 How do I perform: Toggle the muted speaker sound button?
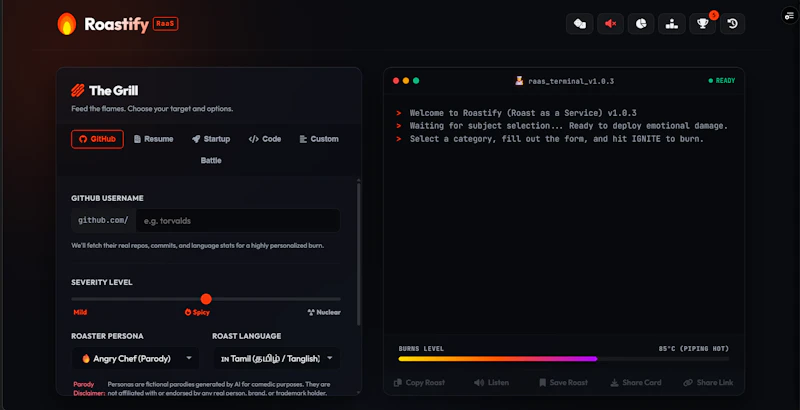click(x=610, y=23)
